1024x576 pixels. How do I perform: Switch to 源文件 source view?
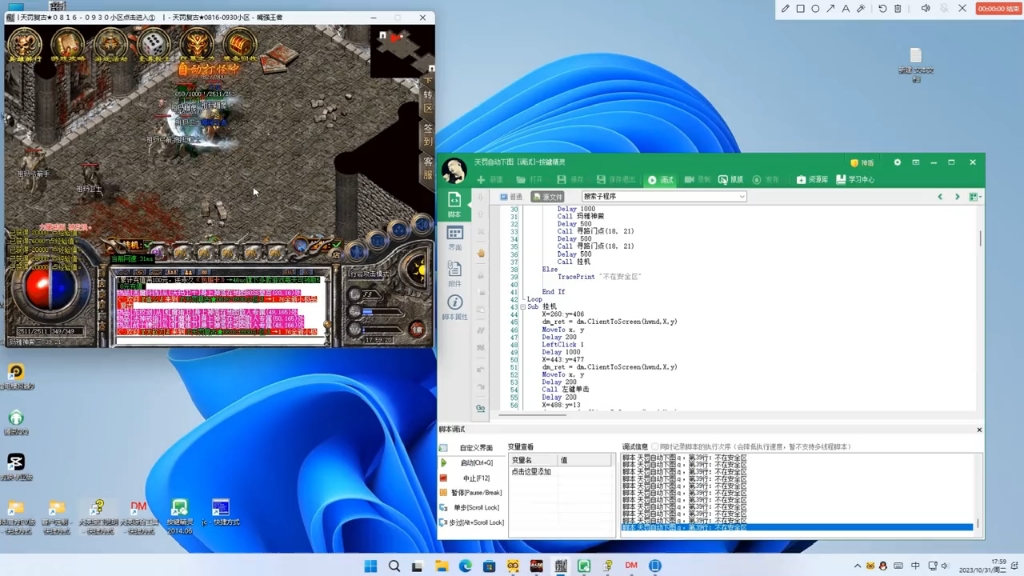point(547,197)
